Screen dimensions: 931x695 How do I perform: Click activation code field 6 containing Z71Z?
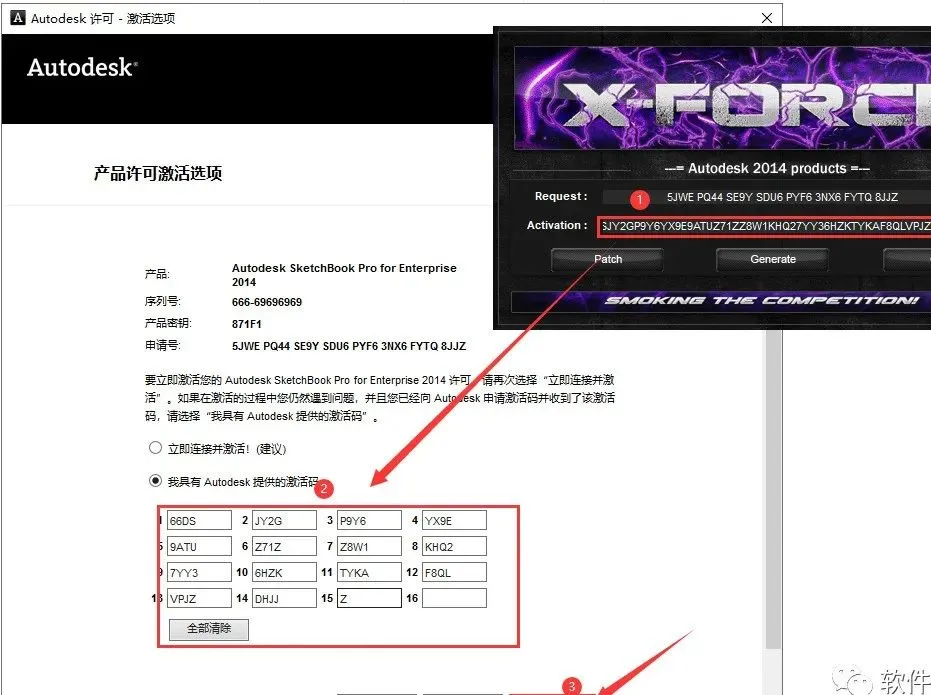click(284, 546)
